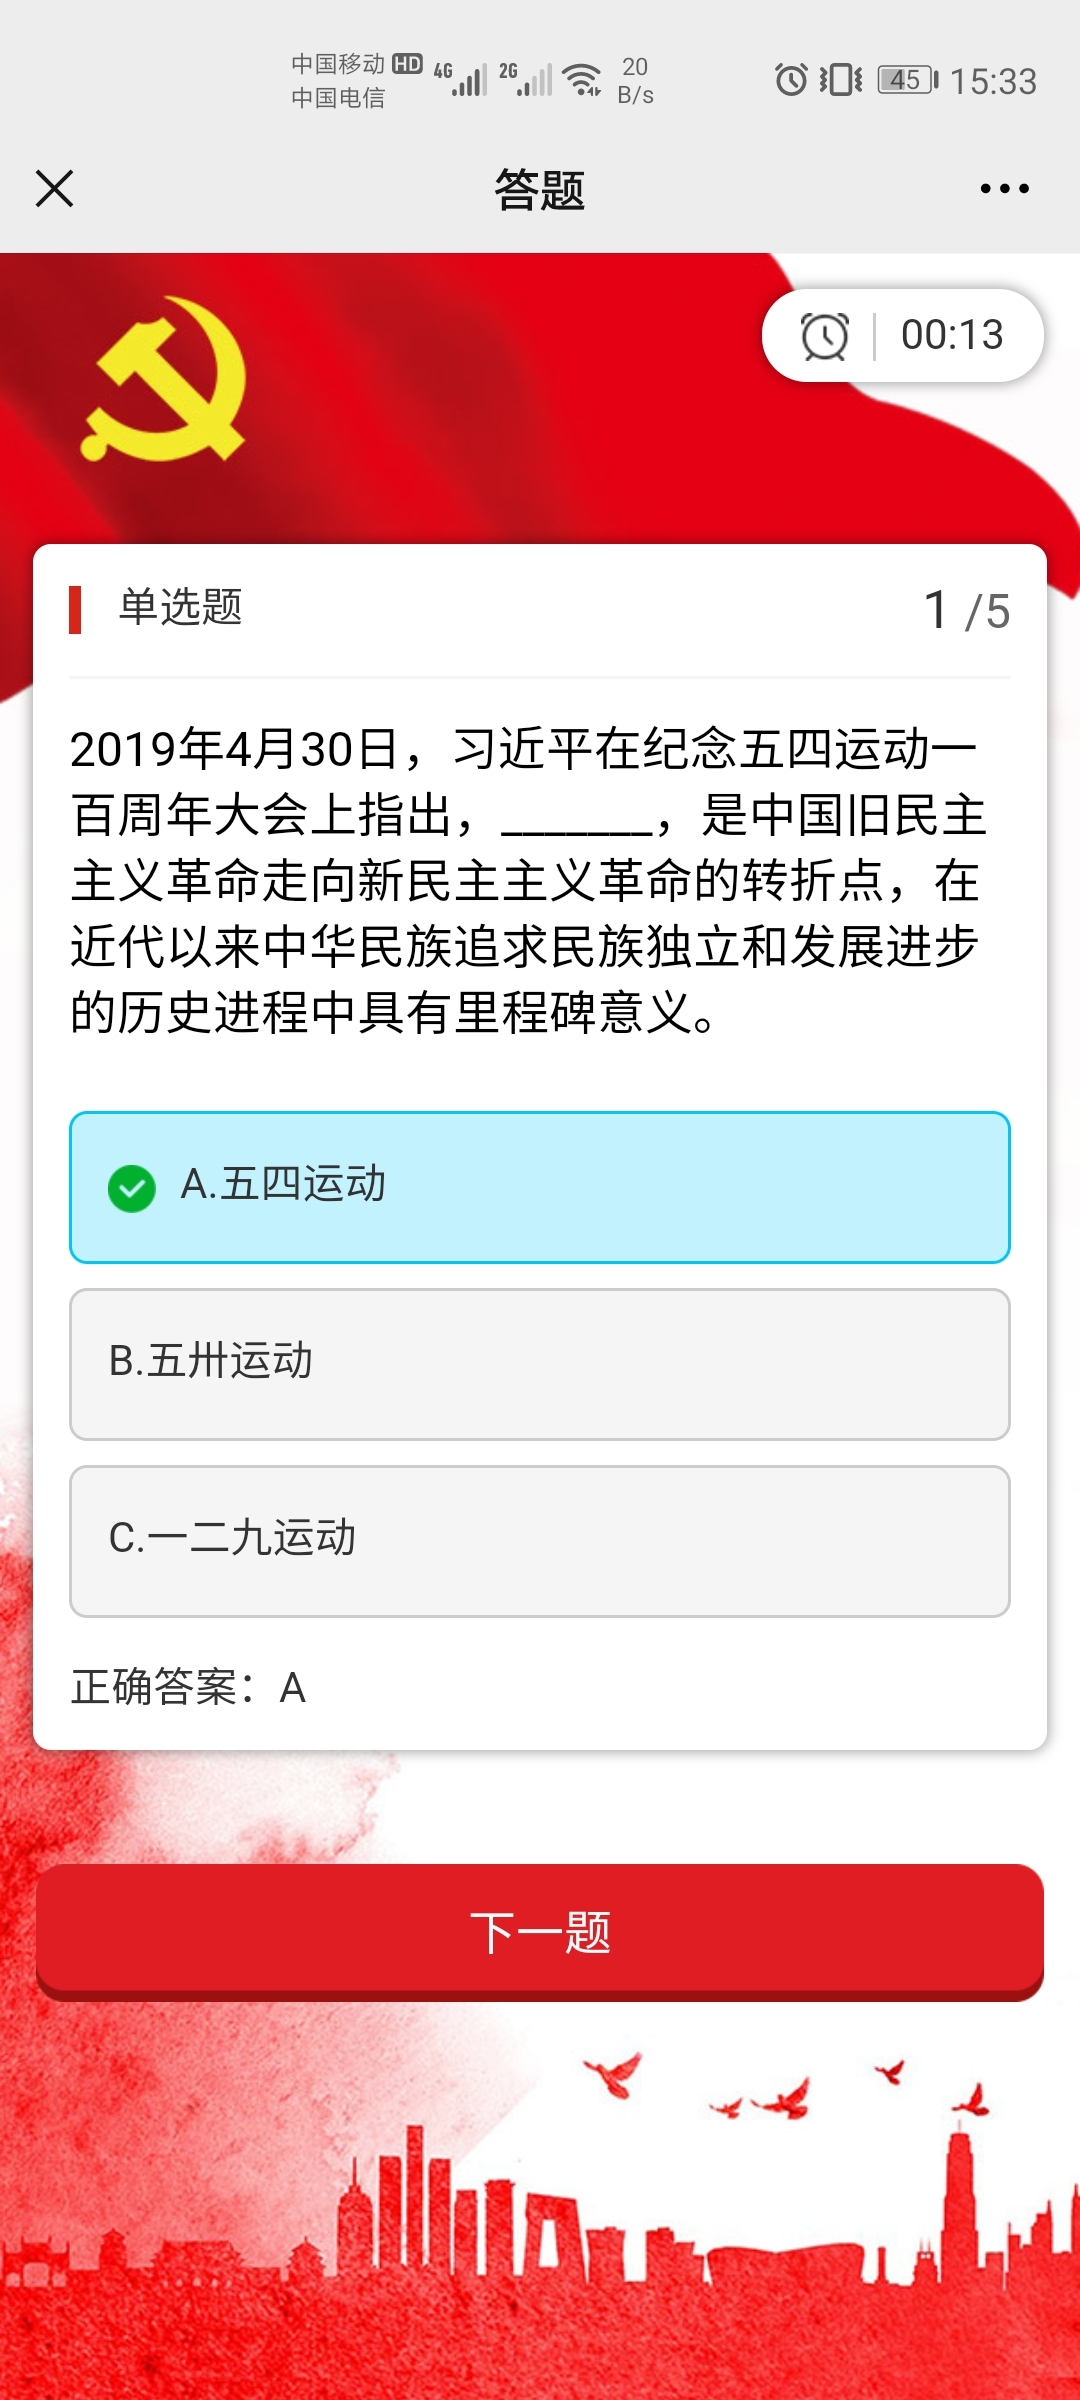Select answer C.一二九运动
Viewport: 1080px width, 2400px height.
[540, 1541]
